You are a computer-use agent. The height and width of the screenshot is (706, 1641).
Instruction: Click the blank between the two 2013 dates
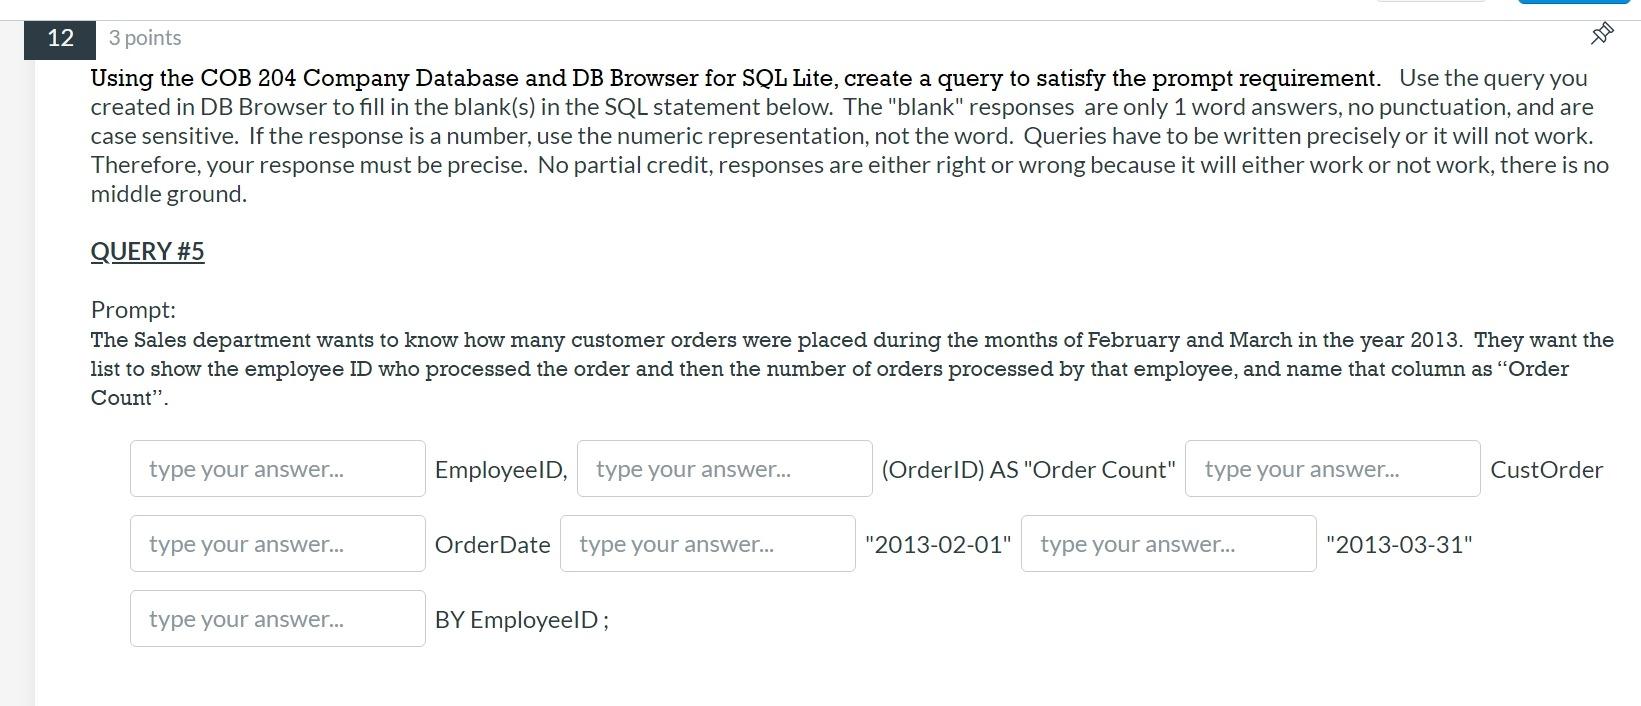coord(1168,543)
